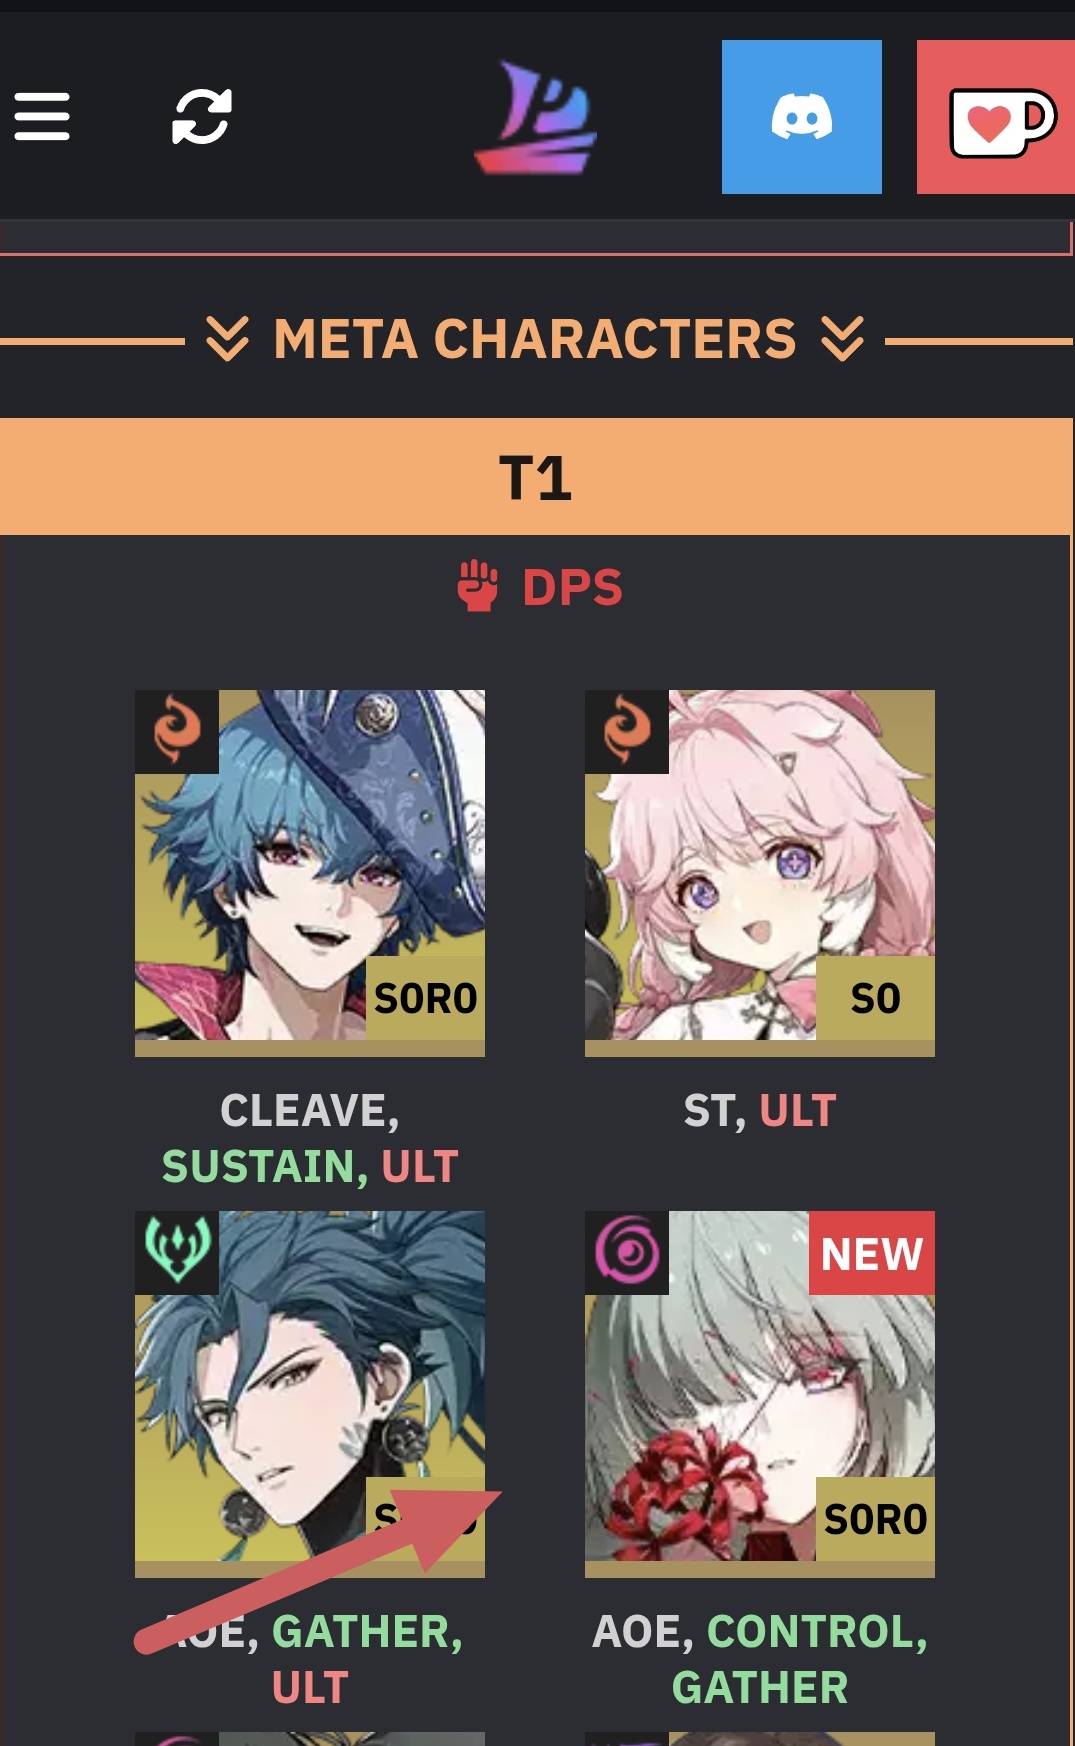This screenshot has height=1746, width=1075.
Task: Collapse via left chevron beside Meta Characters
Action: pos(227,339)
